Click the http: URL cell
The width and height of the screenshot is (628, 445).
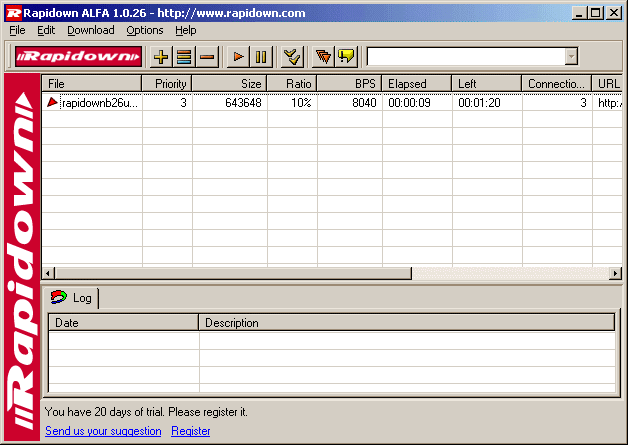pyautogui.click(x=610, y=103)
